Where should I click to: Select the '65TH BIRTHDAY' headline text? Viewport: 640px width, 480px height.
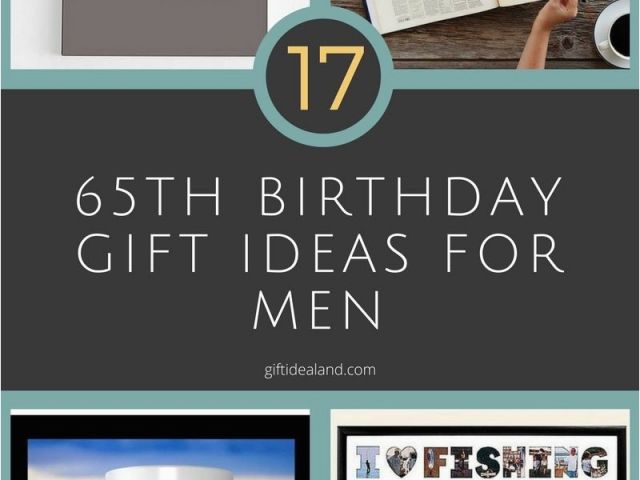(320, 197)
